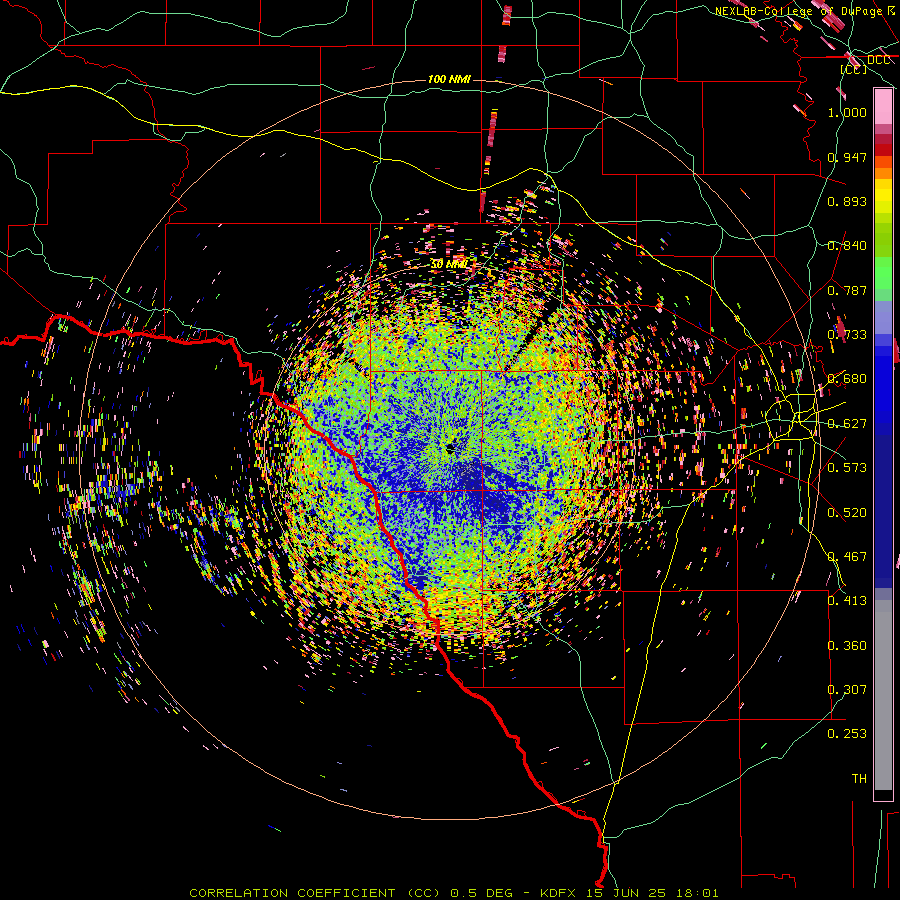
Task: Click the 50 NMI range ring label
Action: [449, 264]
